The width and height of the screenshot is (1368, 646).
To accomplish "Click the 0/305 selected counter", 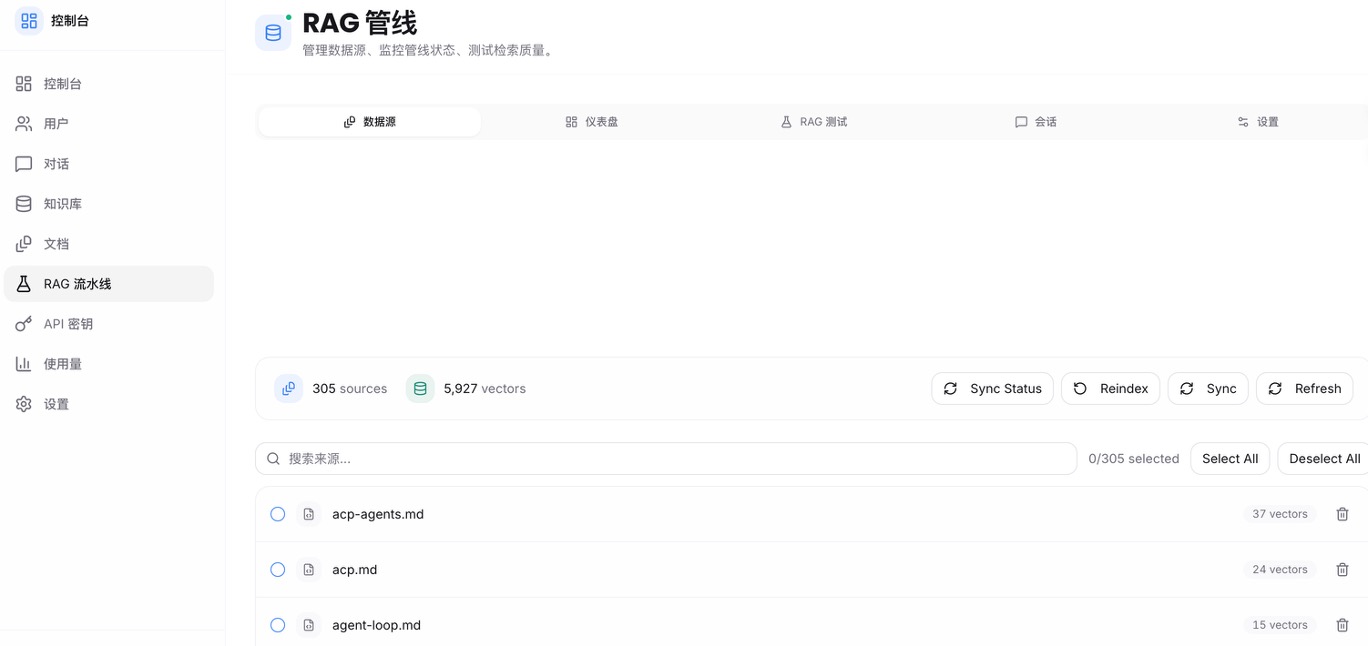I will [1134, 459].
